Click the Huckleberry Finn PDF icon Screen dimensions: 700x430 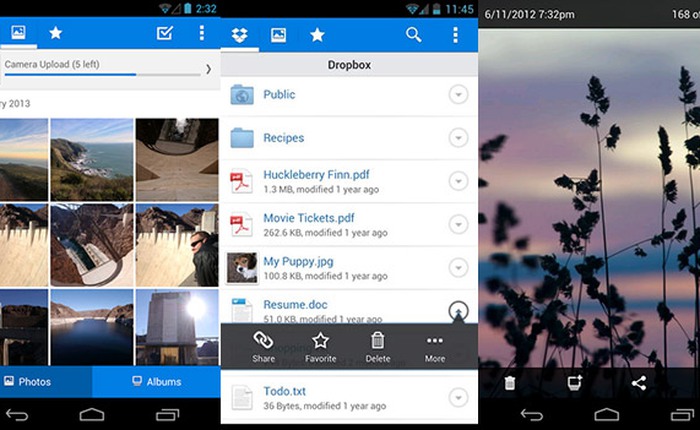click(242, 181)
